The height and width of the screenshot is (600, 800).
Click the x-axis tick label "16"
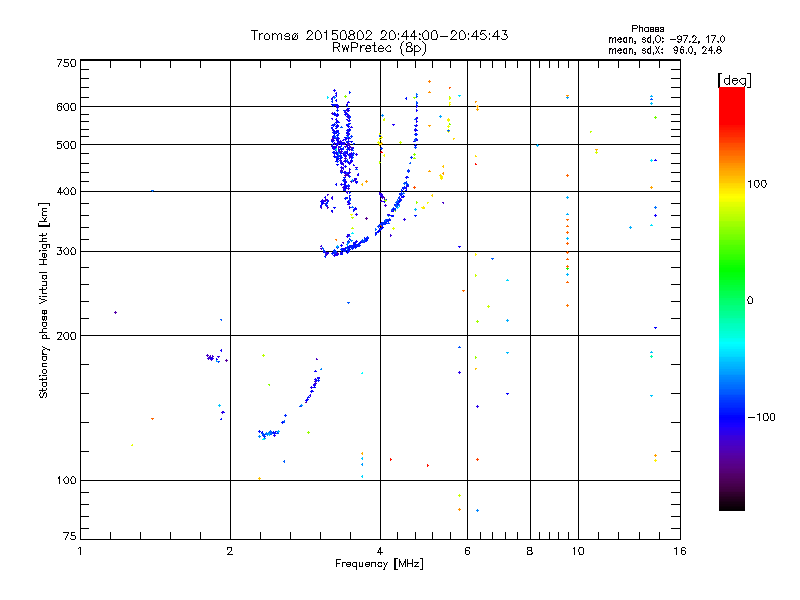680,551
